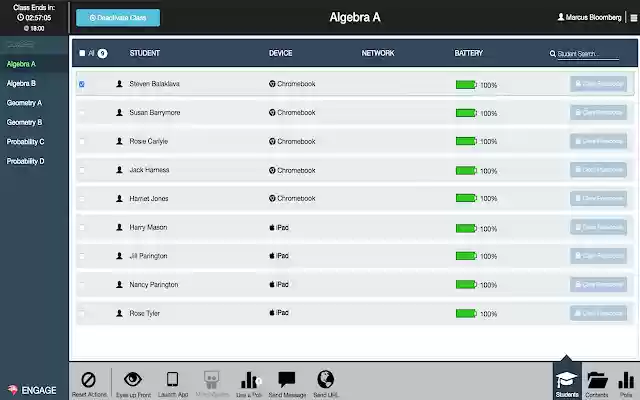Screen dimensions: 640x400
Task: Click the faded button in Jack Harness's row
Action: (598, 170)
